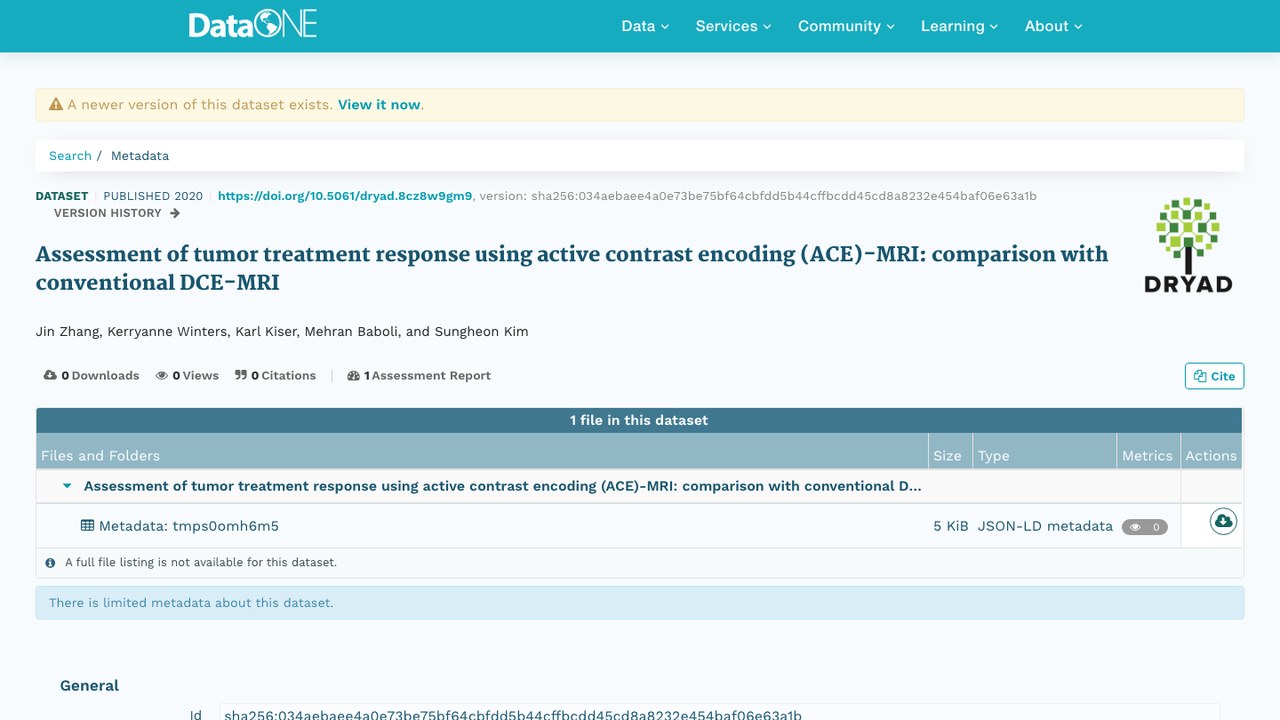Click the dataset title heading

(x=572, y=268)
